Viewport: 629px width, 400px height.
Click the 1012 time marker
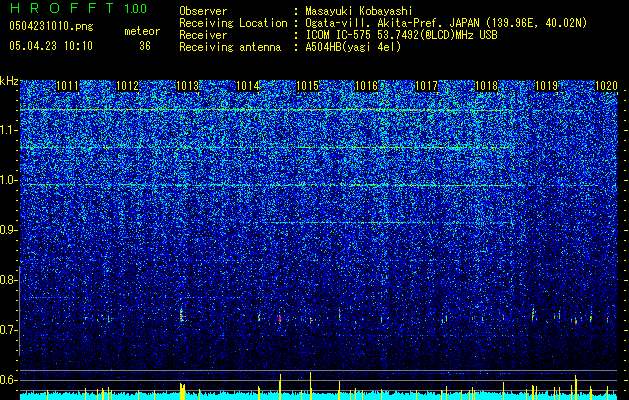[128, 86]
